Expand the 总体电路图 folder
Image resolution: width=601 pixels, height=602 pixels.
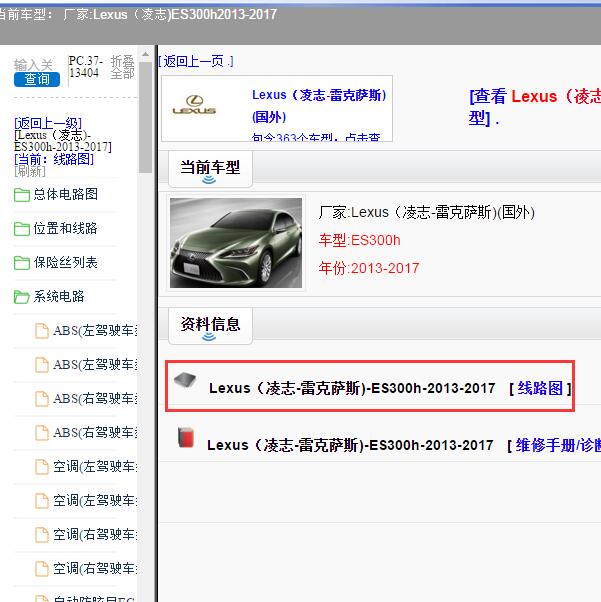pos(65,195)
